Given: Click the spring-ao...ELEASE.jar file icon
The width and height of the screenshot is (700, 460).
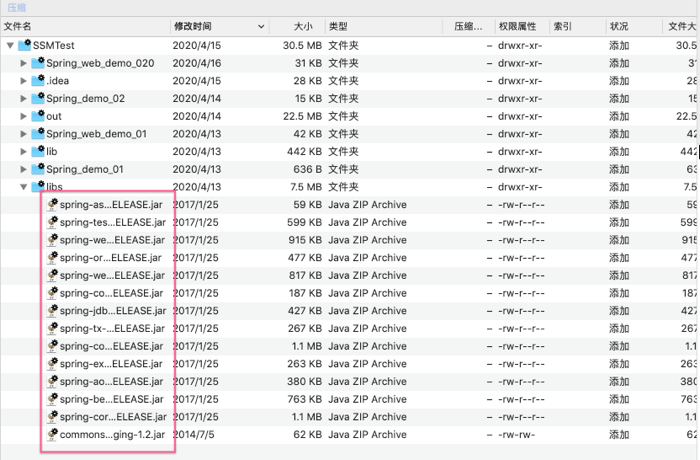Looking at the screenshot, I should [53, 381].
